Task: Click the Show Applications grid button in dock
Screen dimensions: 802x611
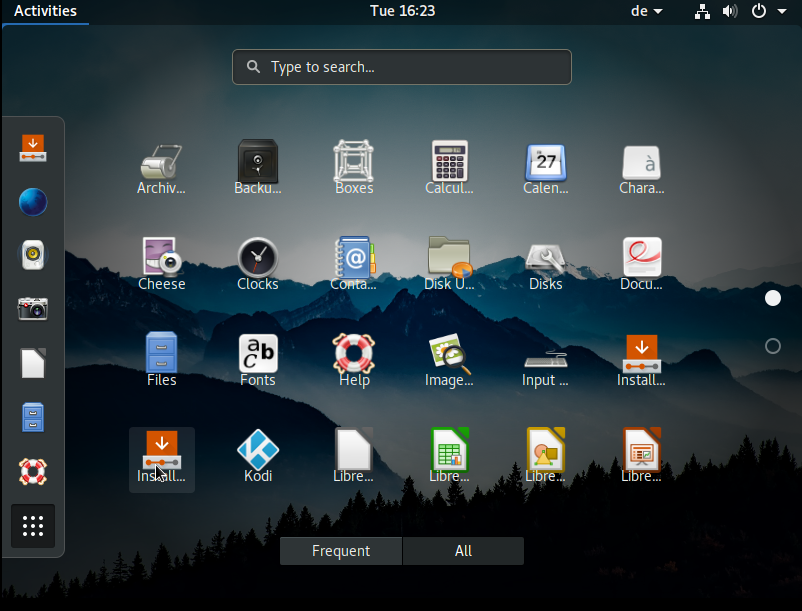Action: [x=33, y=525]
